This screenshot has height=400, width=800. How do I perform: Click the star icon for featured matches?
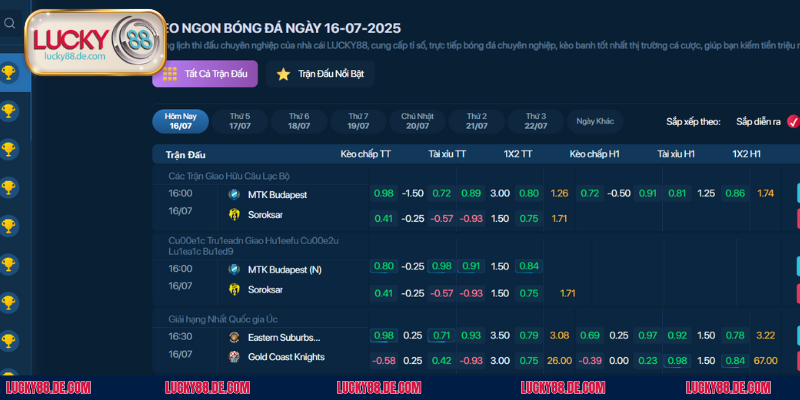(283, 74)
